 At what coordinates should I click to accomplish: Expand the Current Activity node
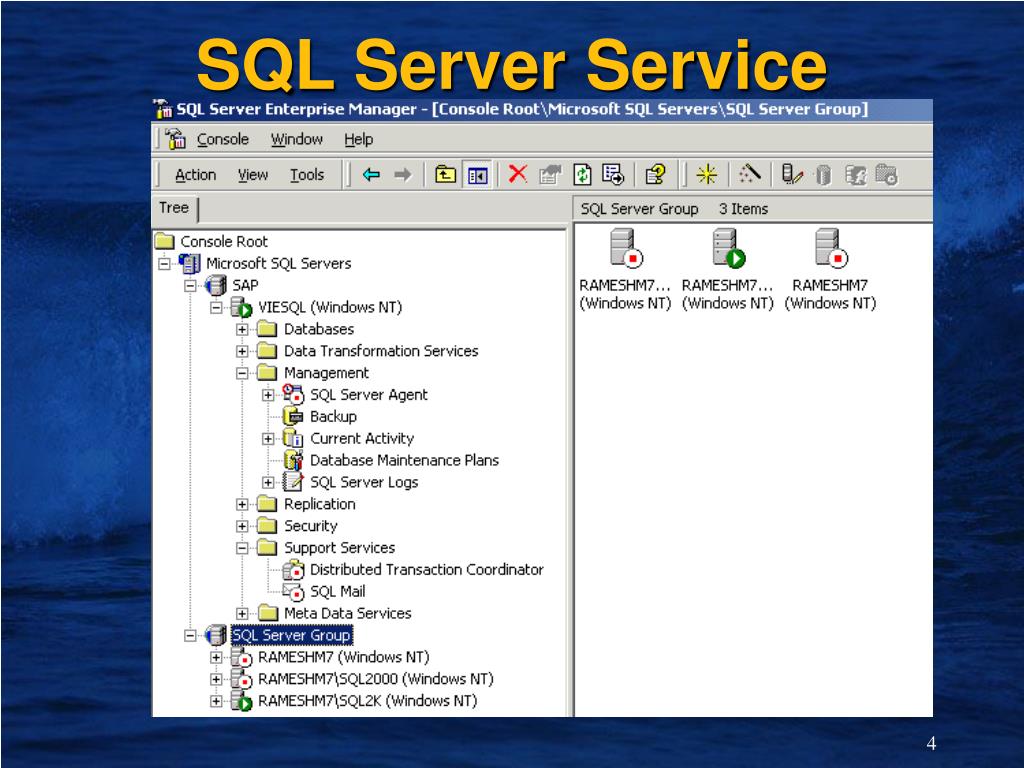click(x=268, y=439)
